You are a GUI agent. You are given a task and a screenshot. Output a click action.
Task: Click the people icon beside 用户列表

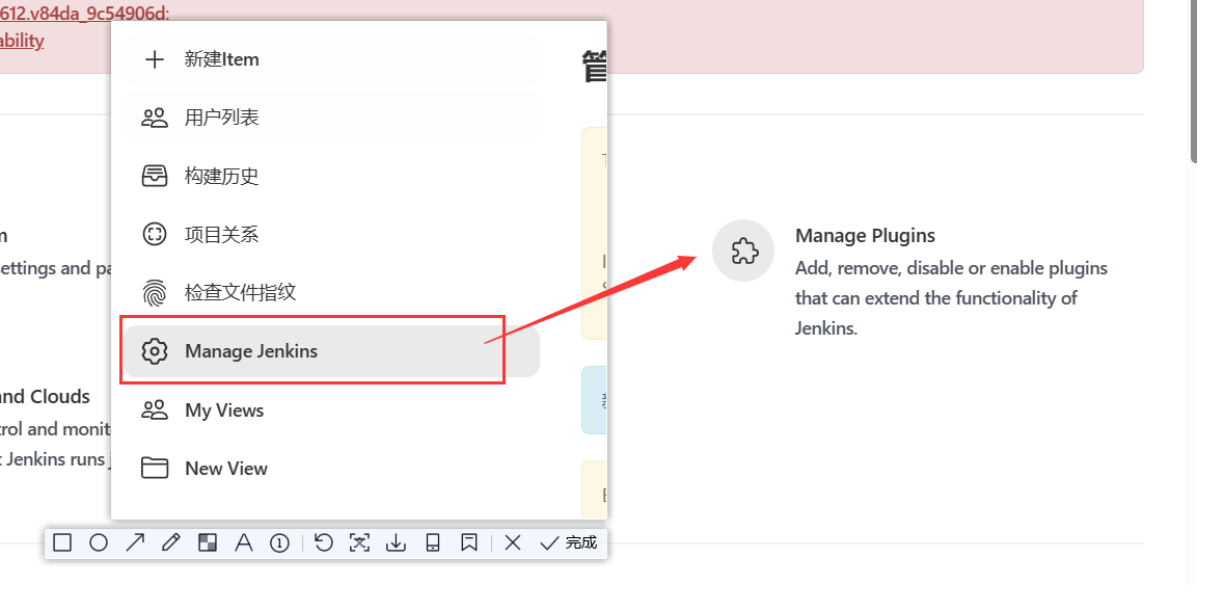pos(154,117)
